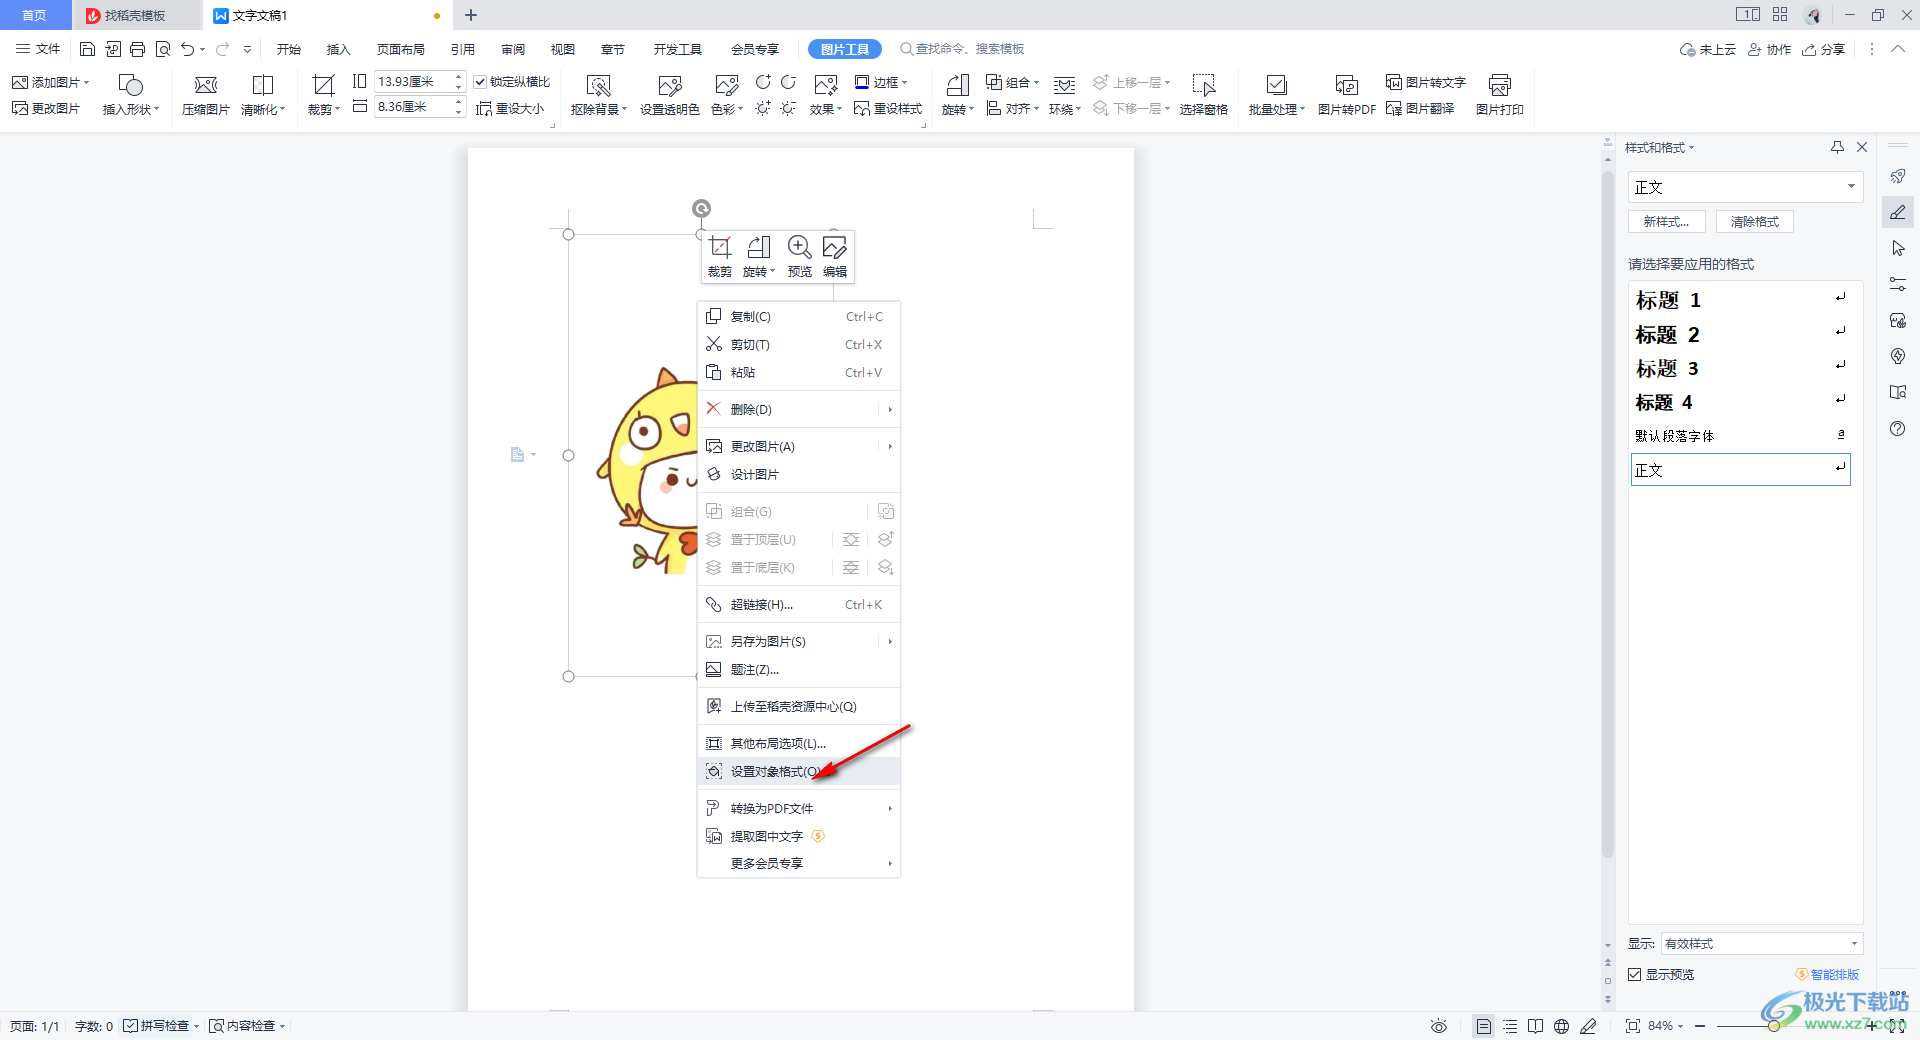
Task: Select the Crop tool in the ribbon
Action: point(323,86)
